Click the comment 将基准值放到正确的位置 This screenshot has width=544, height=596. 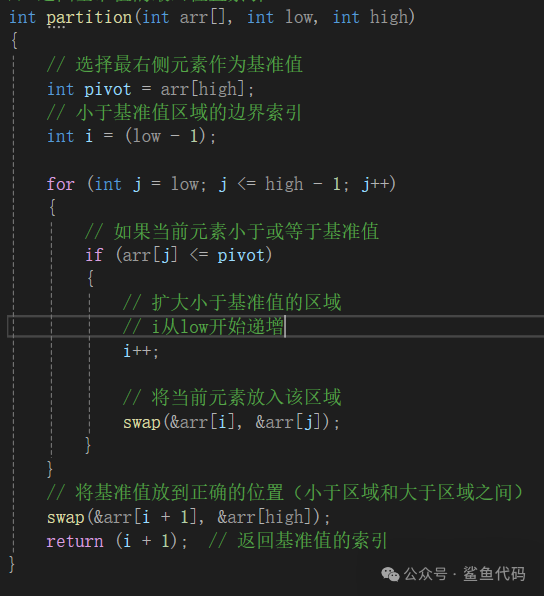pos(285,493)
